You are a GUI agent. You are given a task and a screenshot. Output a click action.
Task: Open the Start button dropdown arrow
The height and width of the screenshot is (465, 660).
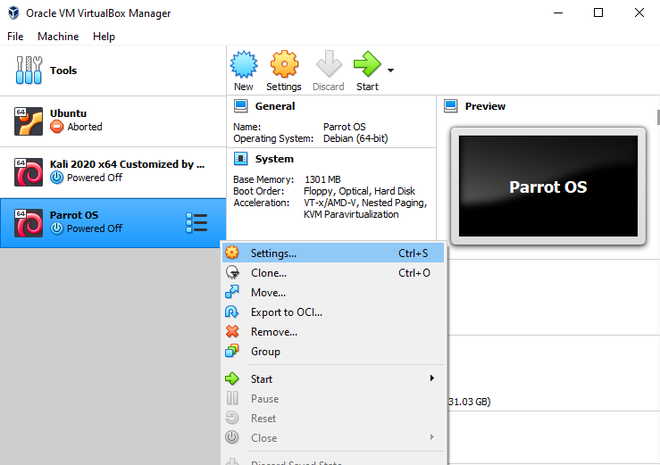pos(391,70)
